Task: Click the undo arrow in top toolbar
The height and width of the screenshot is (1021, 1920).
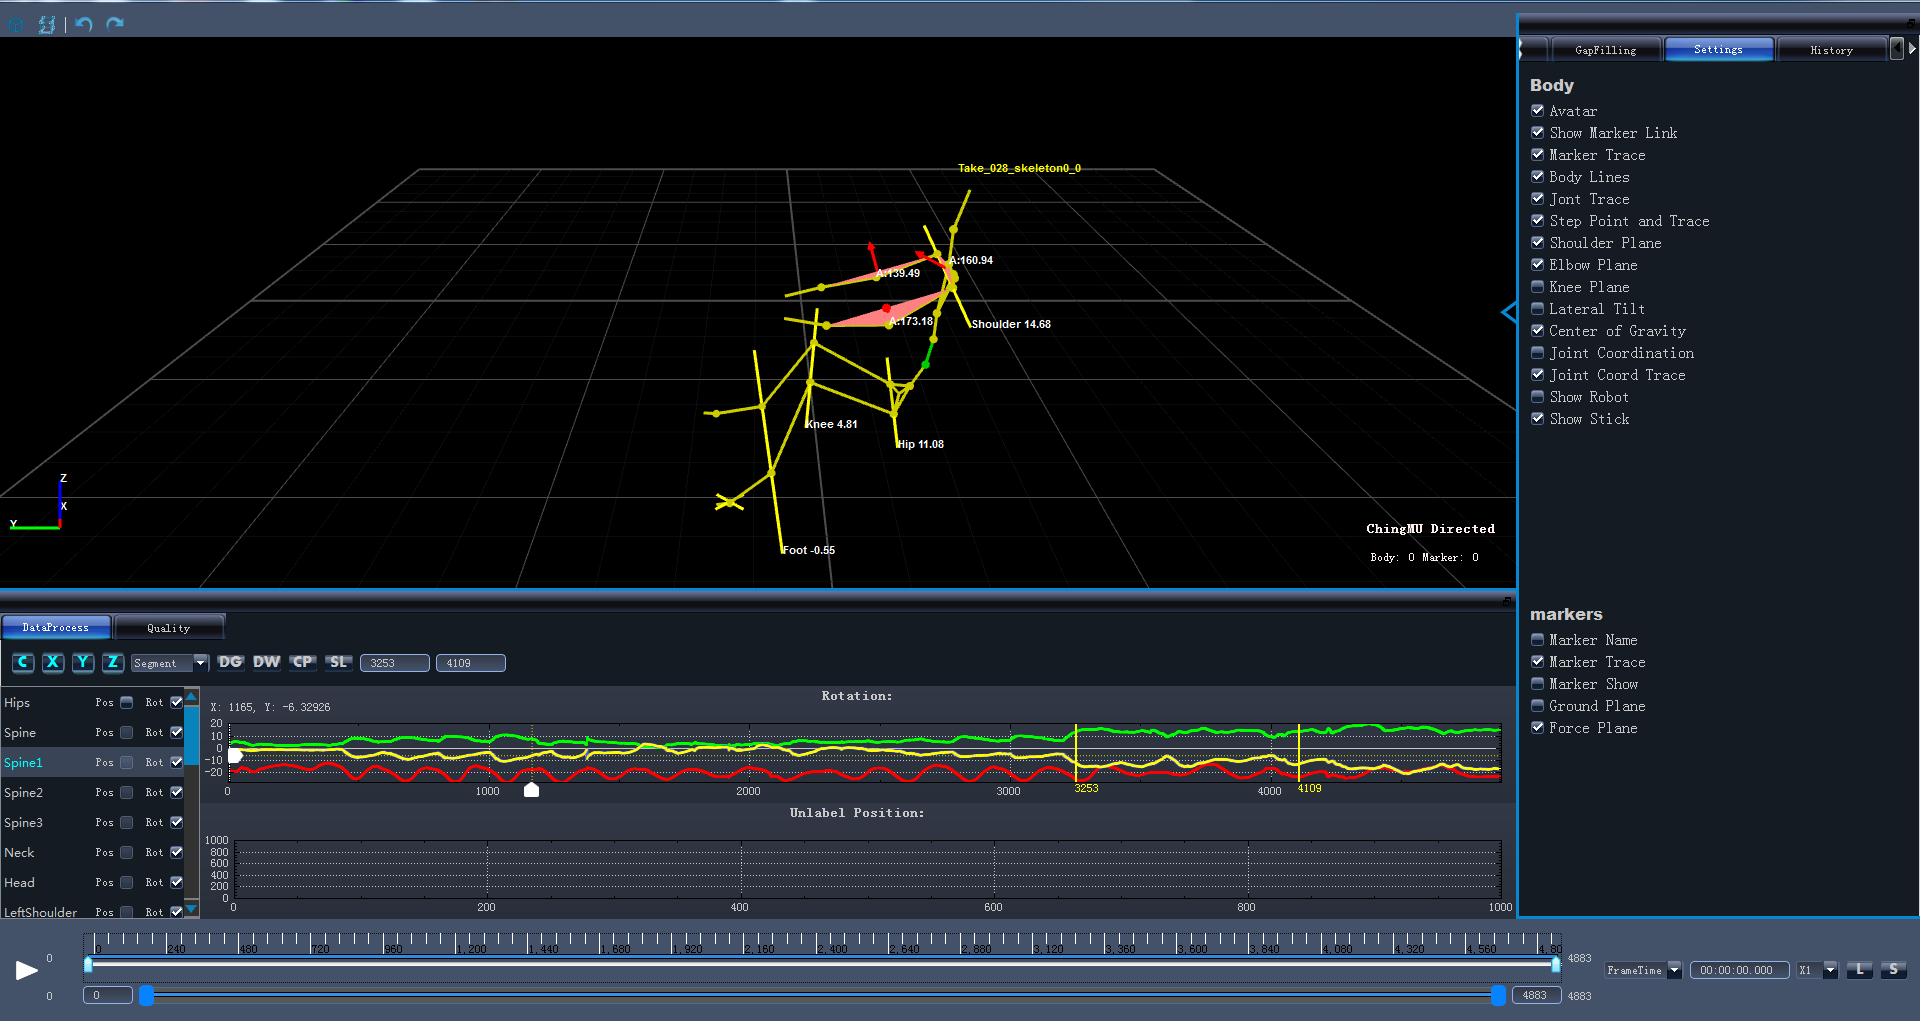Action: 84,24
